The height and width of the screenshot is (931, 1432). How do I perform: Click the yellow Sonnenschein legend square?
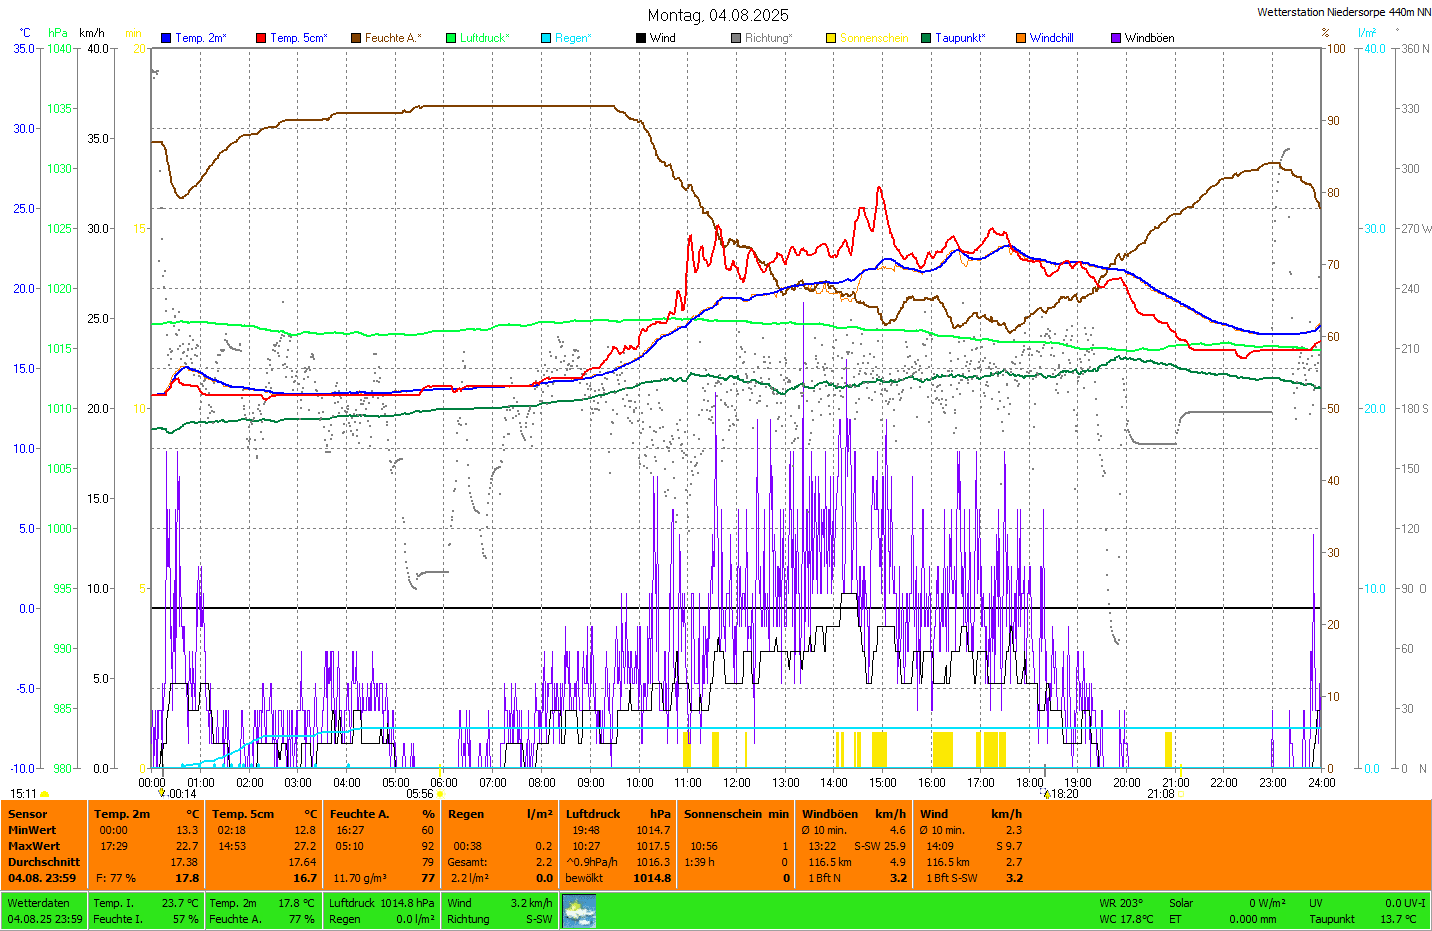click(831, 38)
